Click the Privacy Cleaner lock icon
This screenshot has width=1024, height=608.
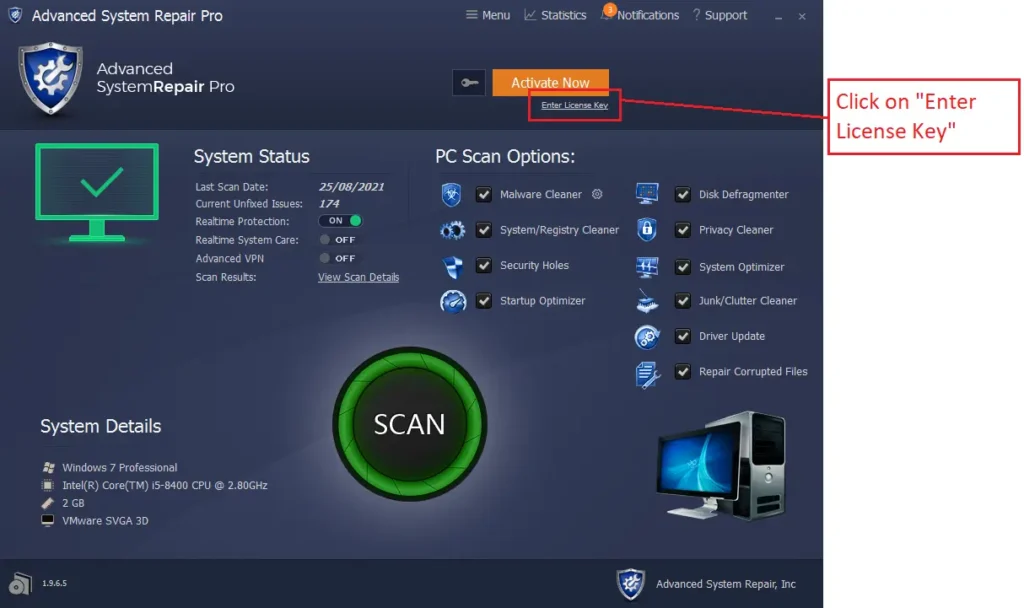pyautogui.click(x=647, y=230)
